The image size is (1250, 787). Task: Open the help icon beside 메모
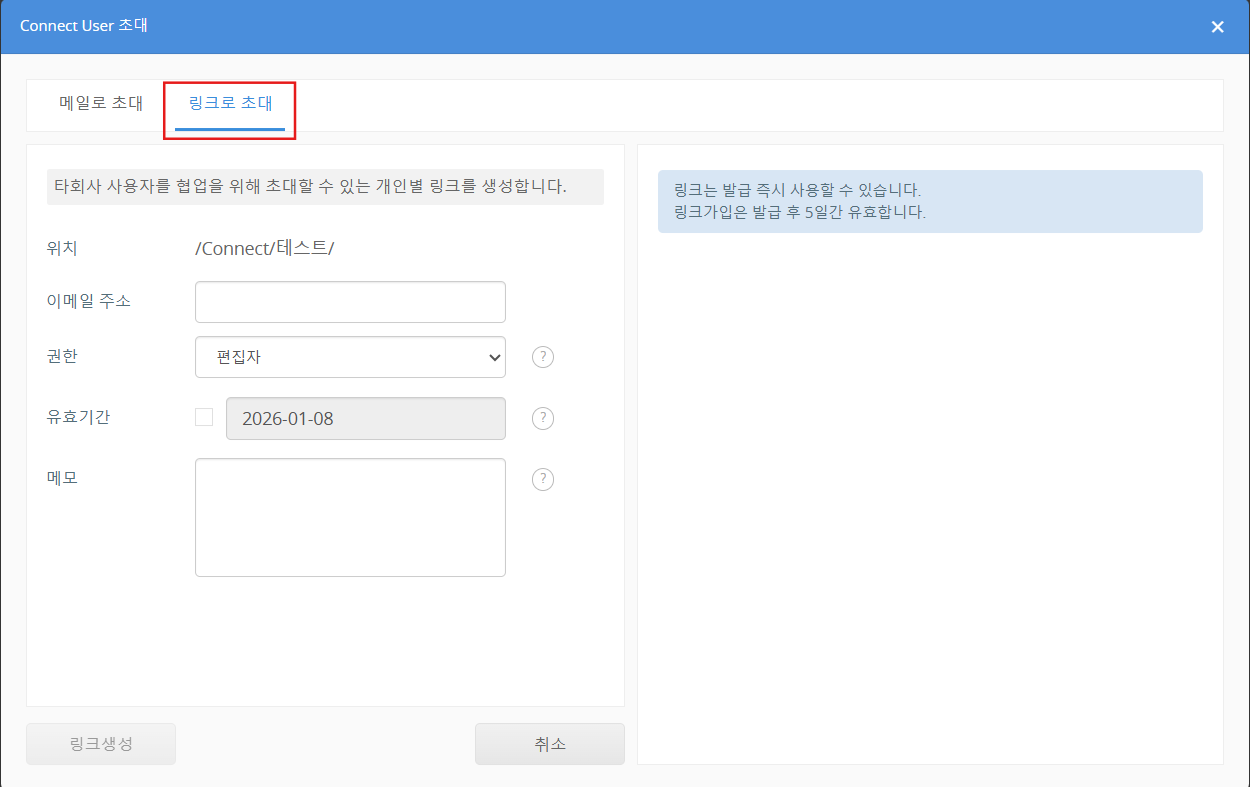click(542, 479)
